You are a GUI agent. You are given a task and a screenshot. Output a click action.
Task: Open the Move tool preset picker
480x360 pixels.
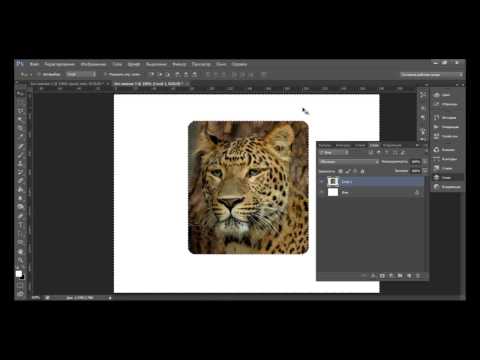26,74
